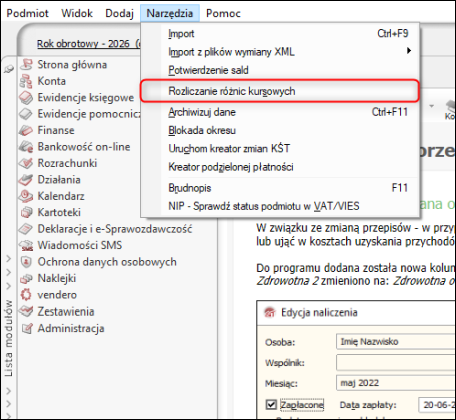Viewport: 456px width, 420px height.
Task: Choose Import from the Narzędzia menu
Action: [280, 34]
